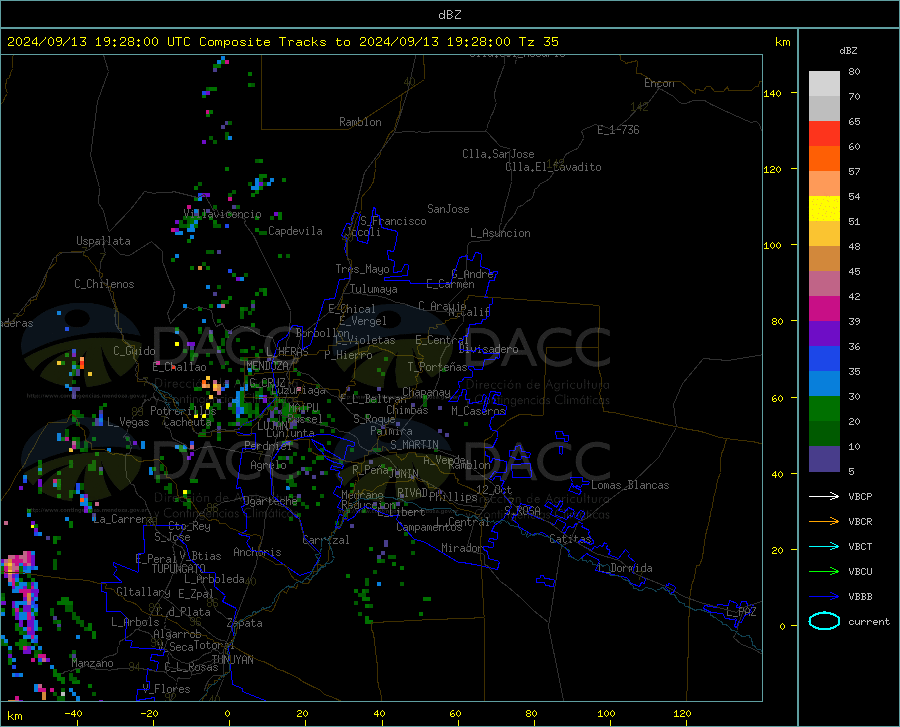900x727 pixels.
Task: Click the S_MARTIN map label
Action: pyautogui.click(x=414, y=445)
